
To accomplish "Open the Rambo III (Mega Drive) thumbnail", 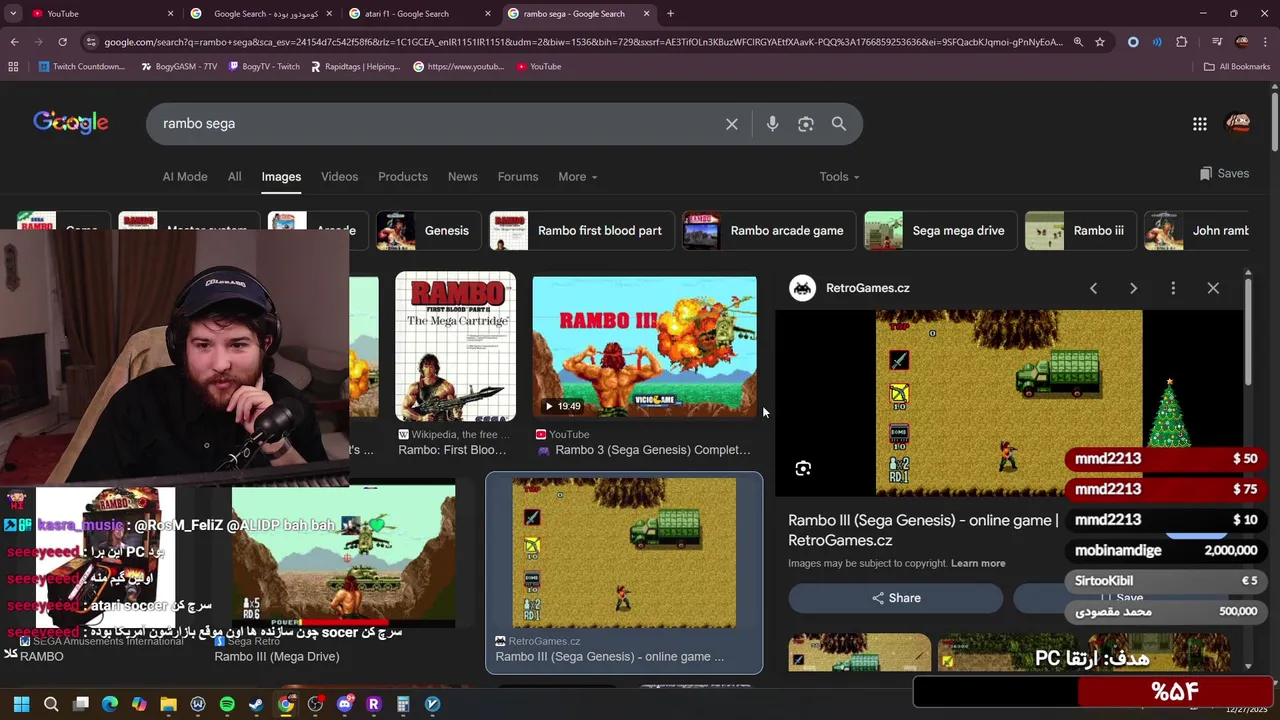I will [343, 557].
